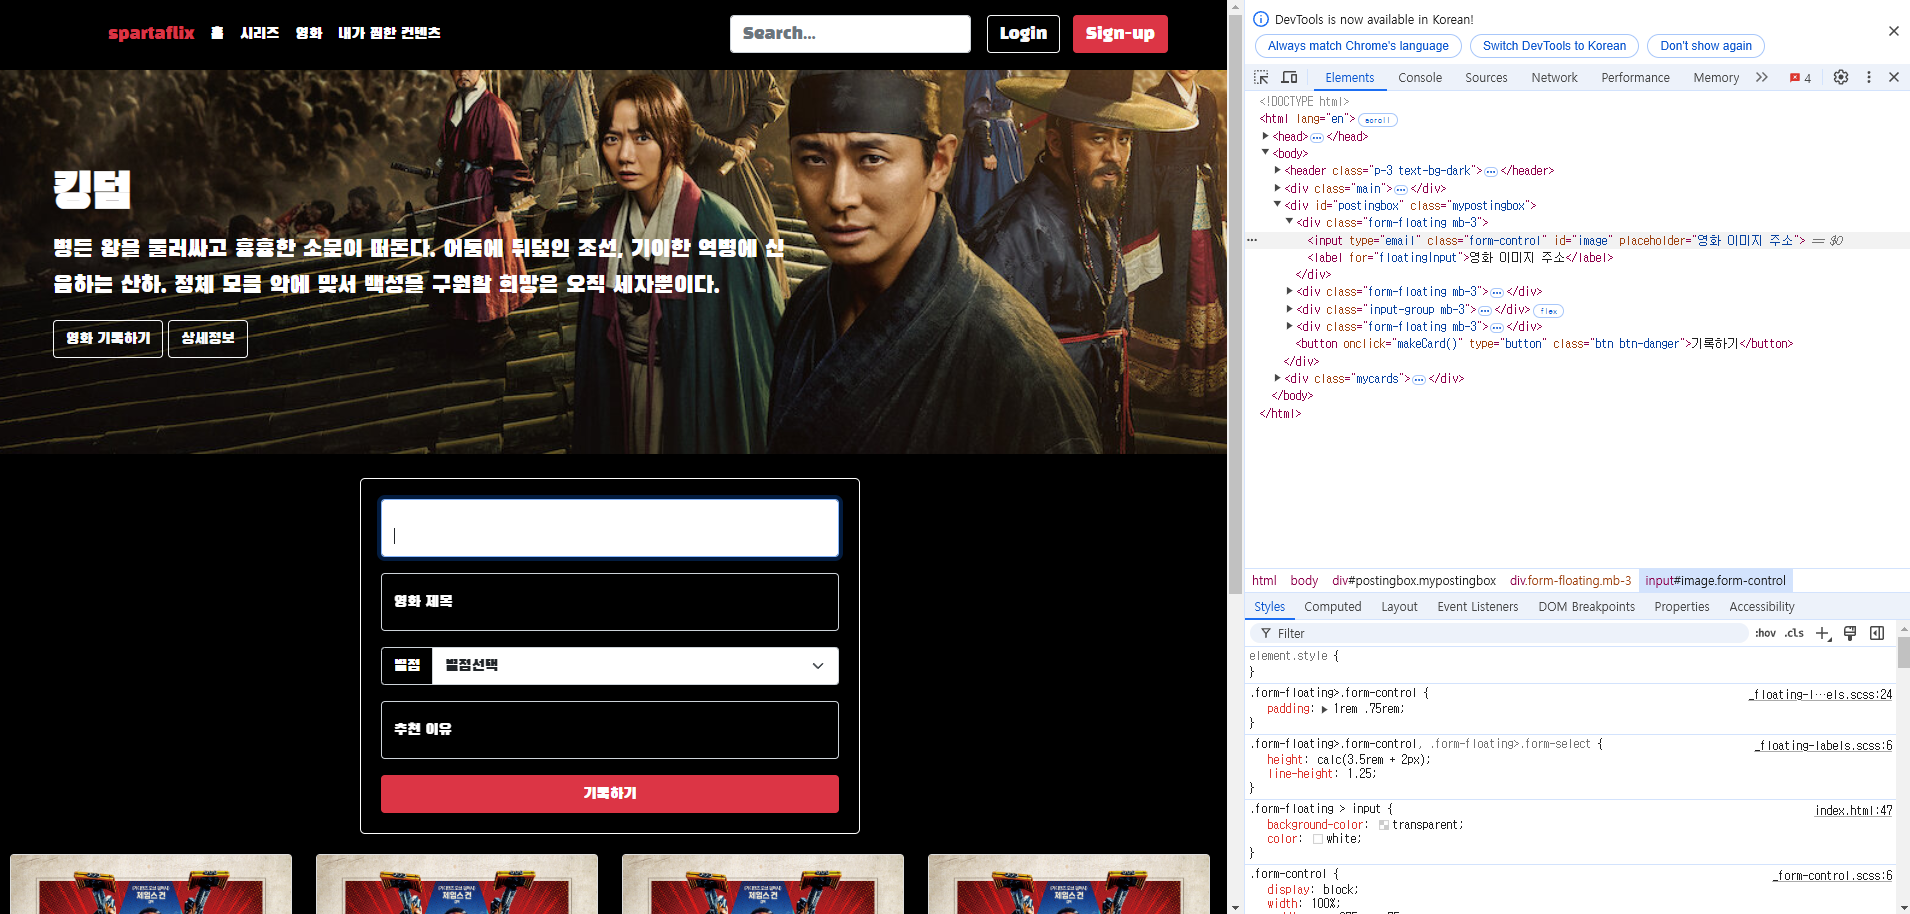Open the DevTools three-dot customize menu
This screenshot has width=1910, height=914.
click(1868, 77)
